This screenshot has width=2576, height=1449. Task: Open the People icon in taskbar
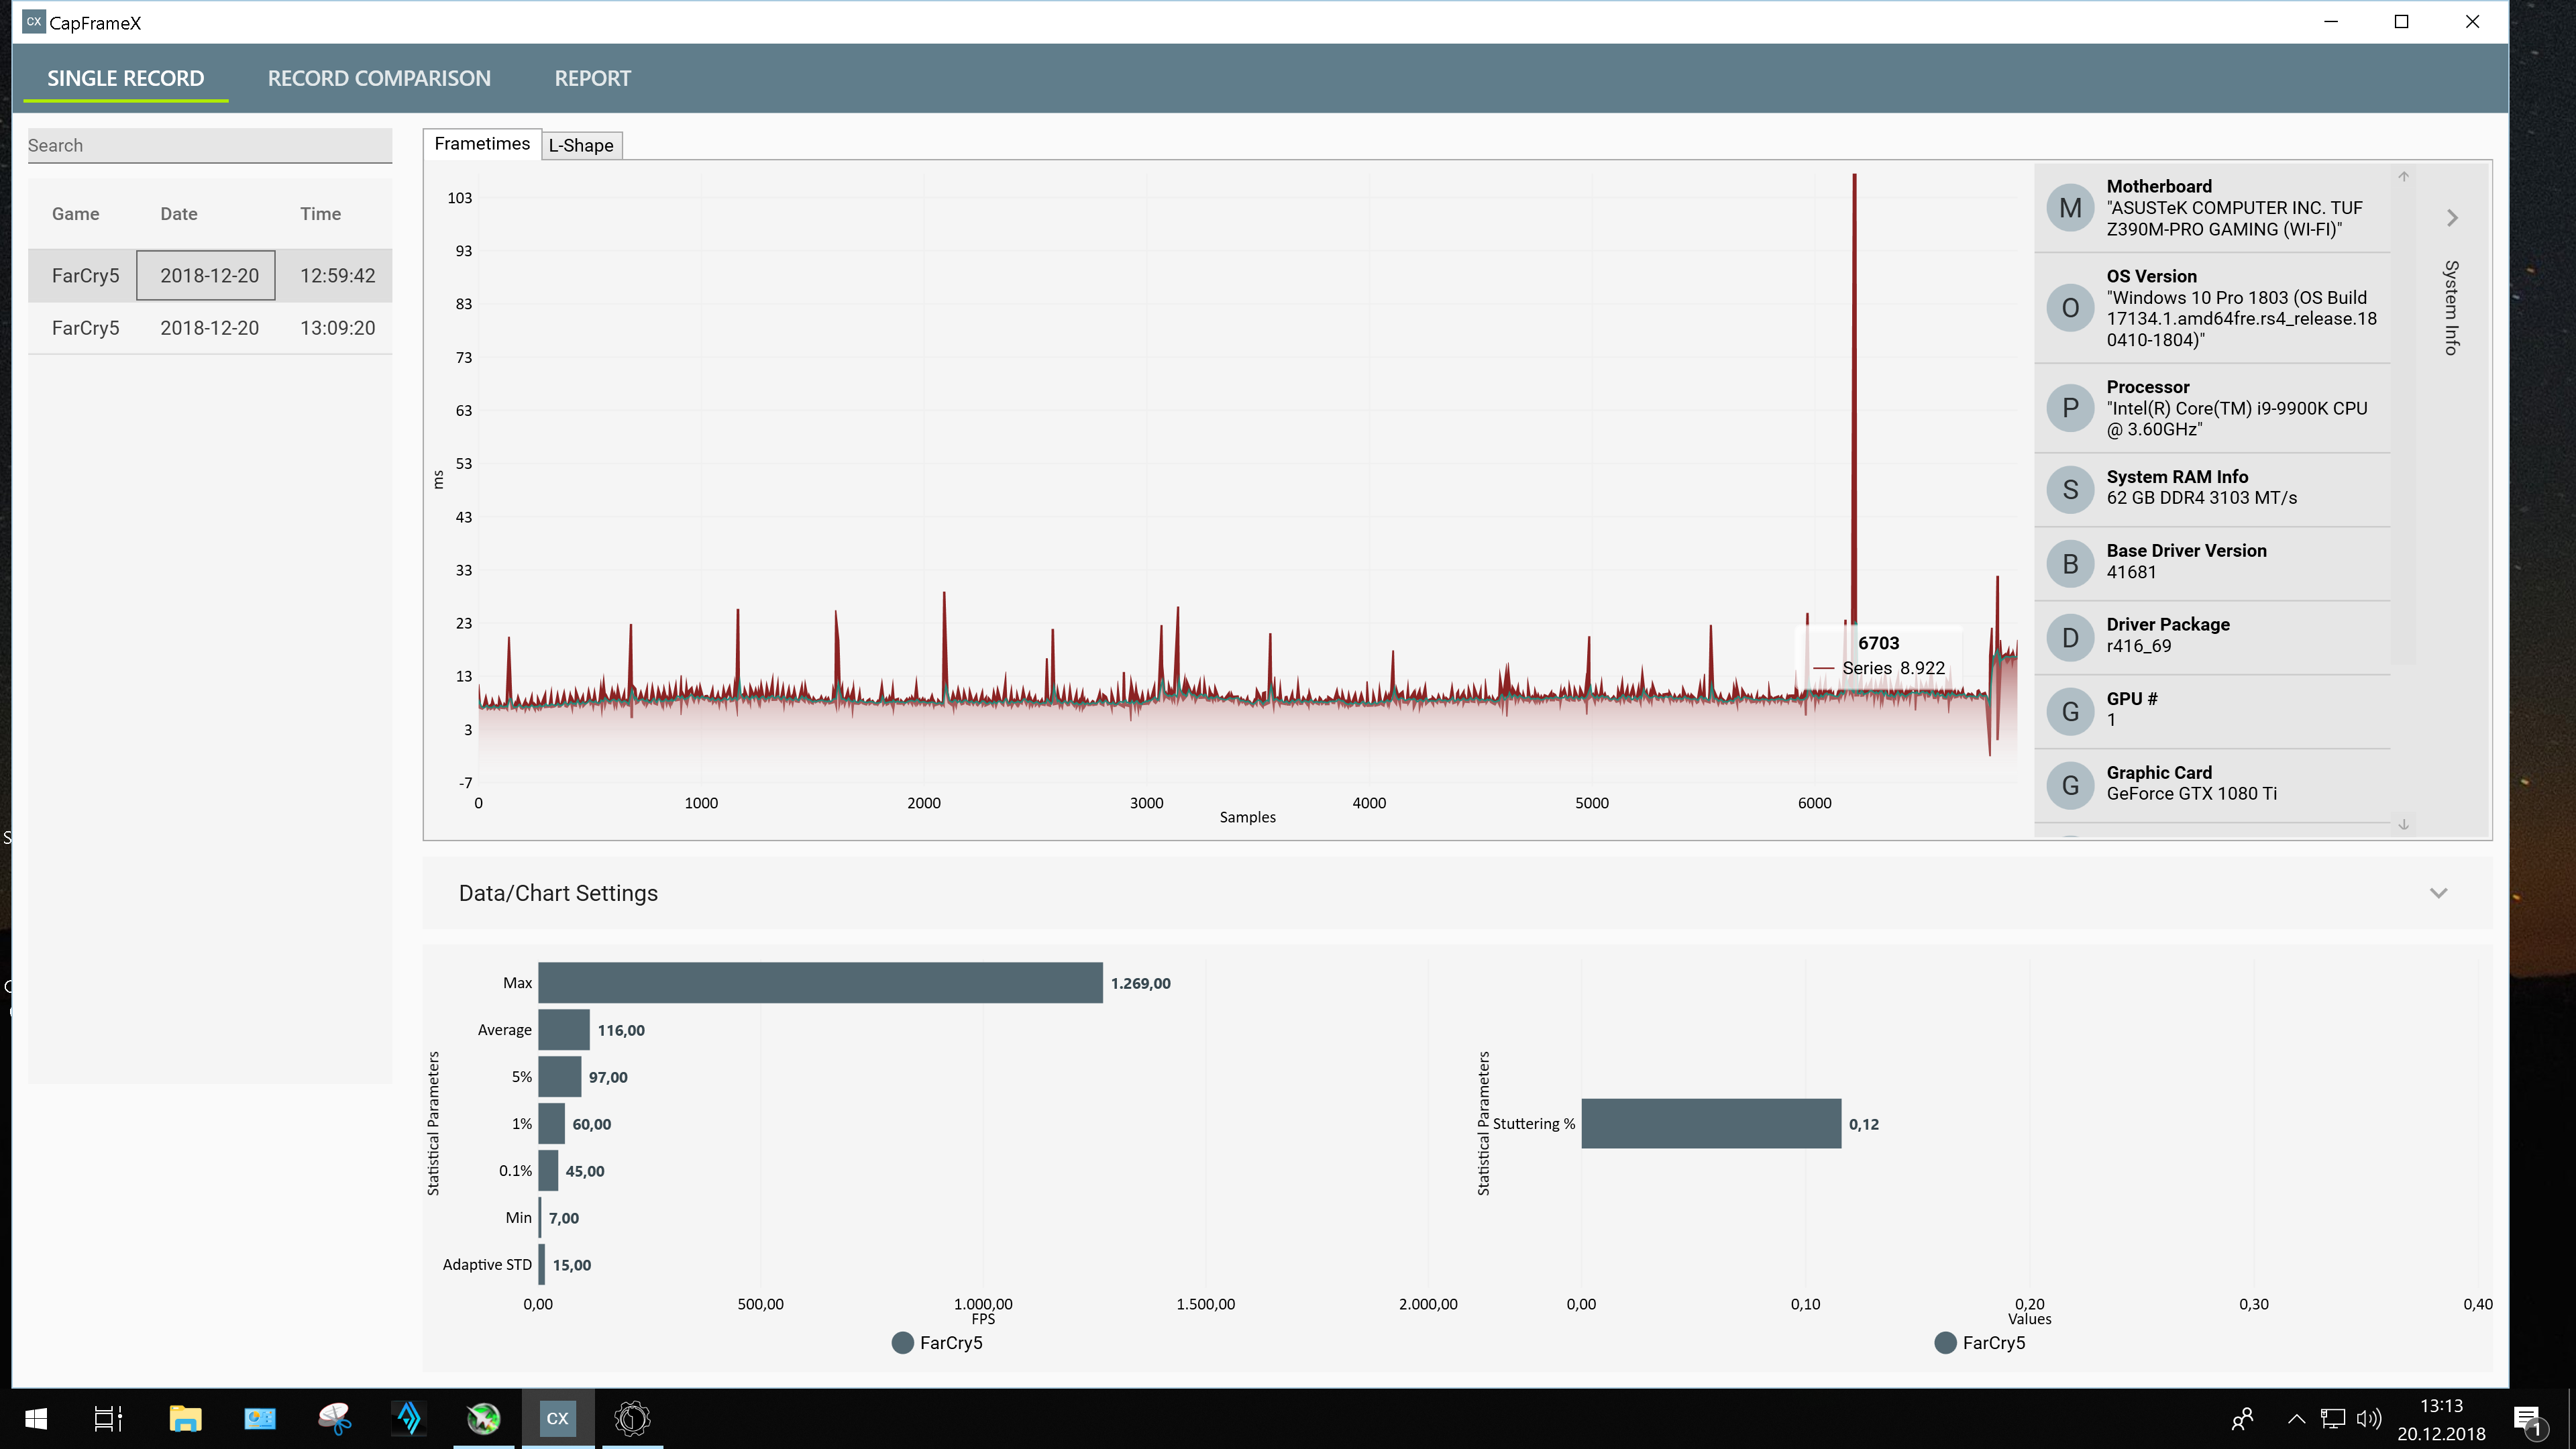click(2243, 1418)
